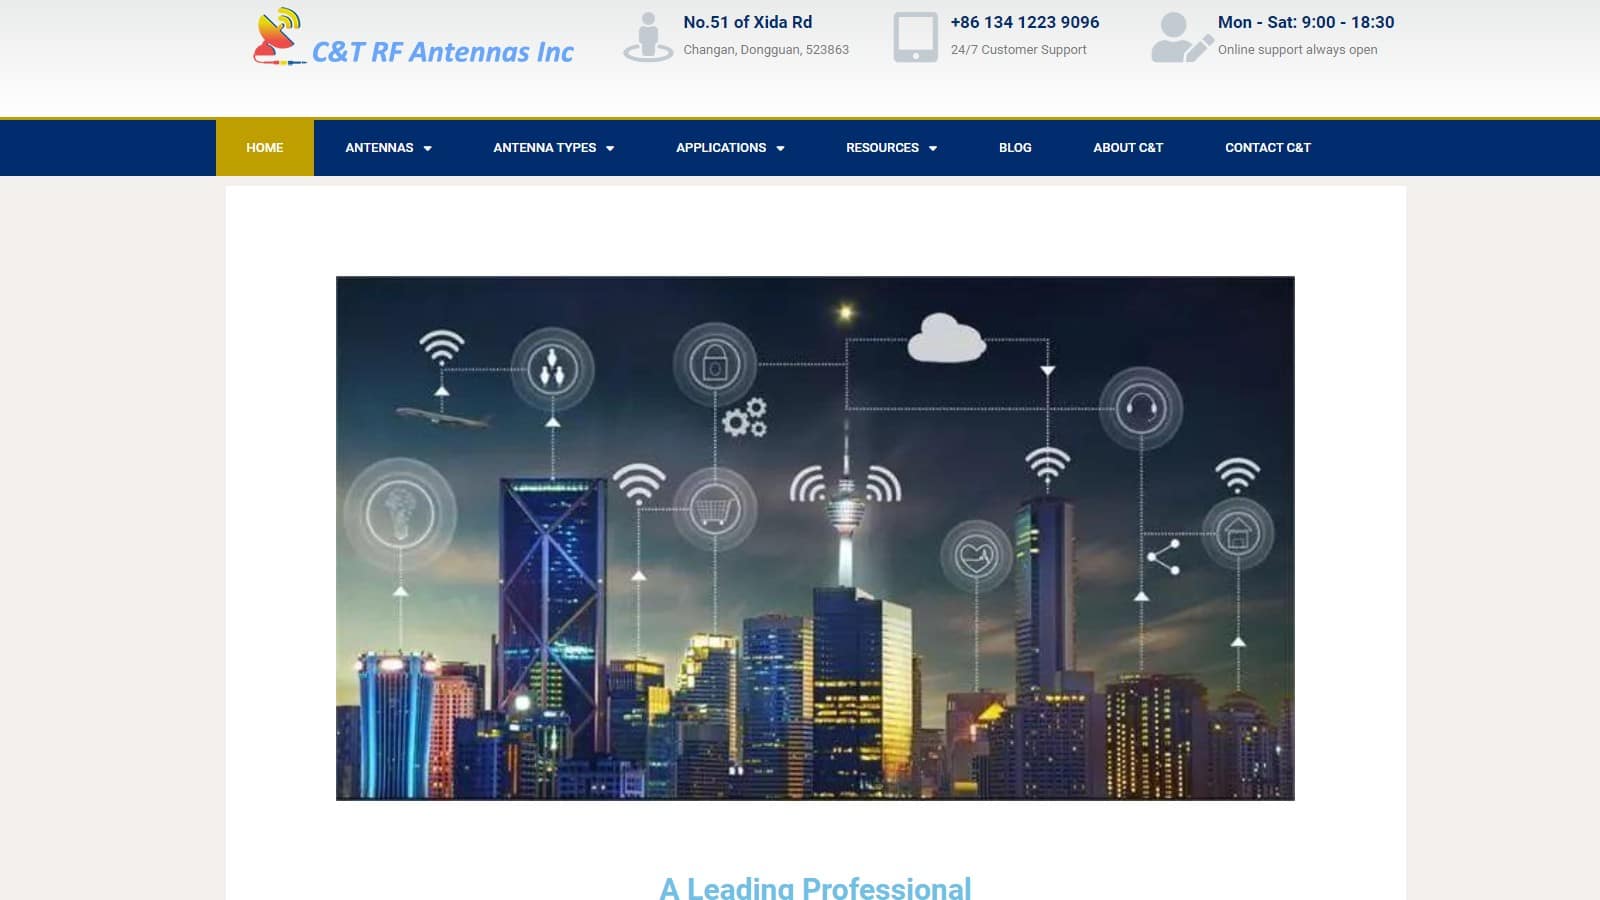Expand the ANTENNAS dropdown arrow
Image resolution: width=1600 pixels, height=900 pixels.
click(x=428, y=149)
